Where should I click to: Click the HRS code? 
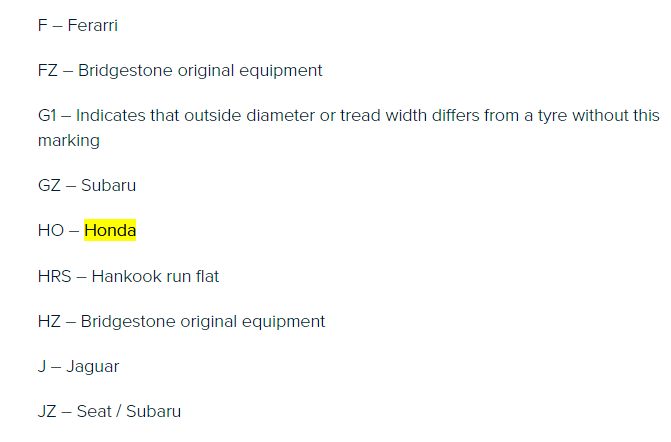click(x=54, y=276)
